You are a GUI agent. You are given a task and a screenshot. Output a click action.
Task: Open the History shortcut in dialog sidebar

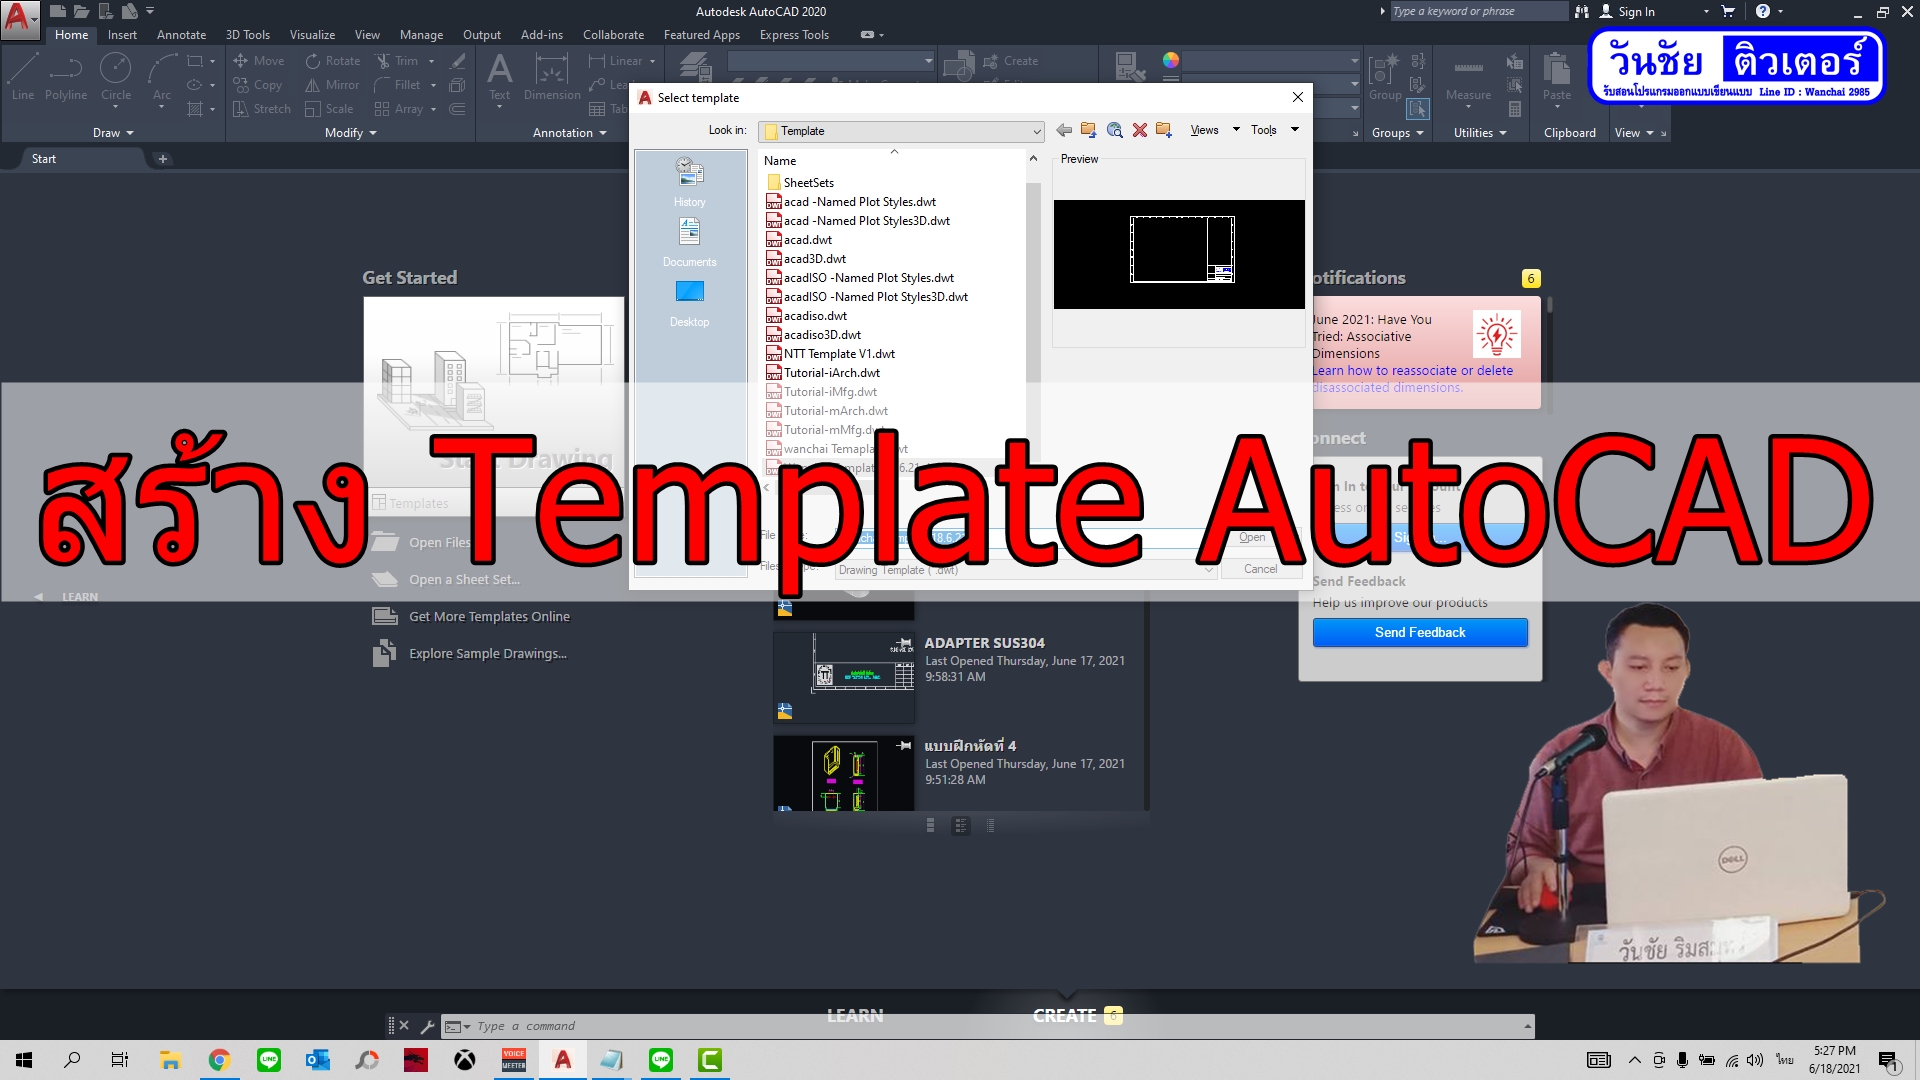click(x=690, y=182)
